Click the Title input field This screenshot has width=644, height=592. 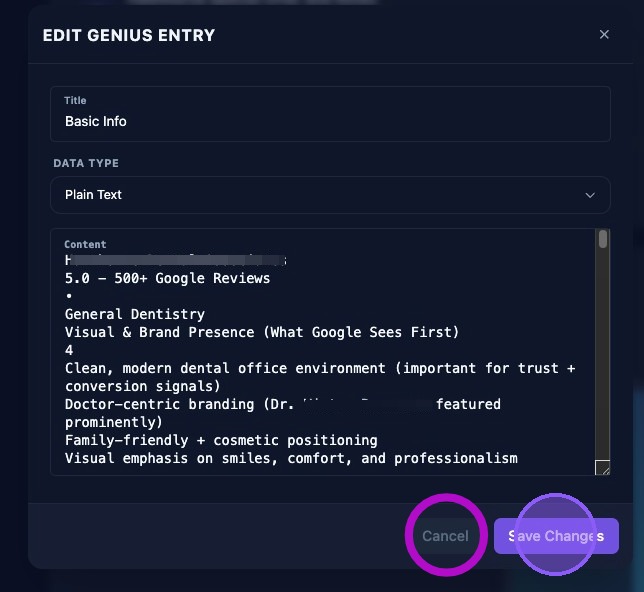click(x=330, y=114)
